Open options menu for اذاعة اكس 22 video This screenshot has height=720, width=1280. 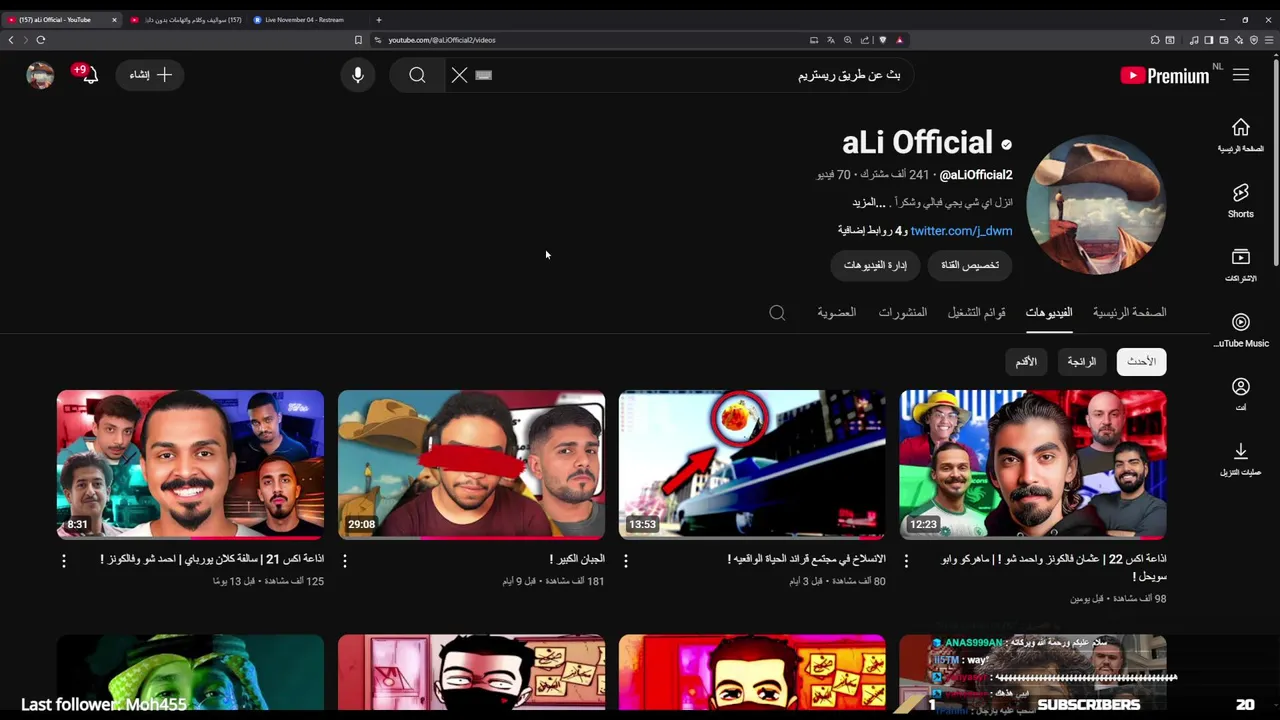click(x=907, y=561)
